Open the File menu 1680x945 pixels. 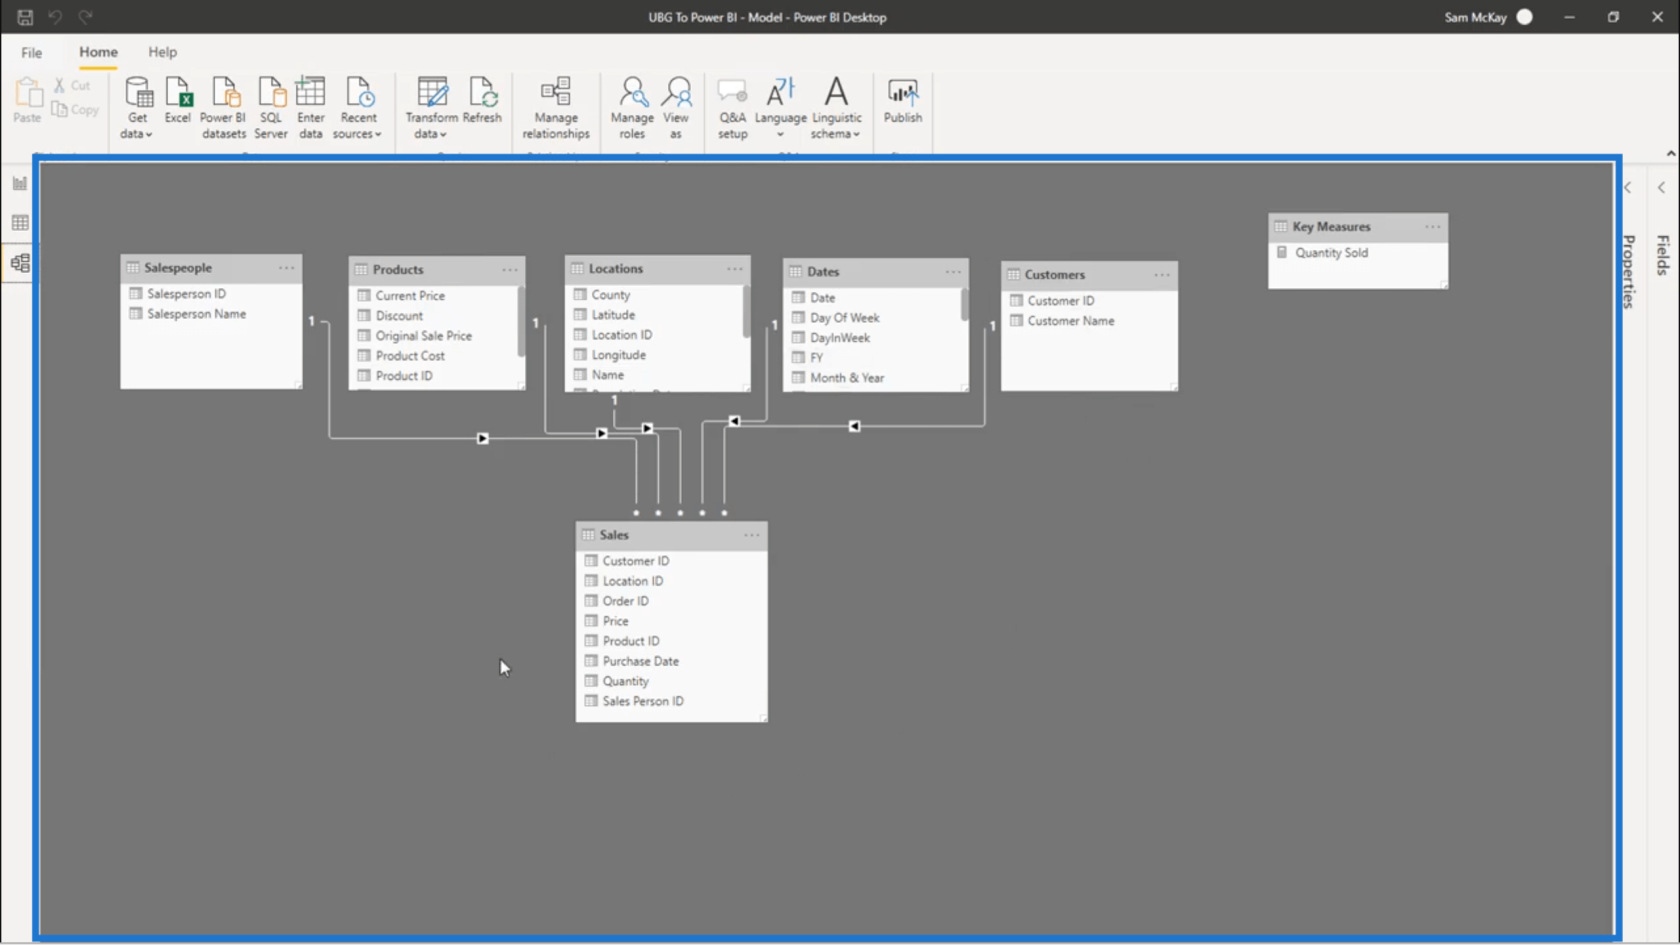(32, 52)
